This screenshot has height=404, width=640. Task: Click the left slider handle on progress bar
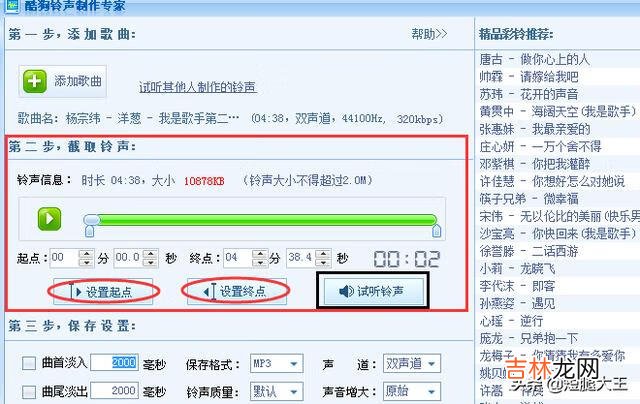click(x=91, y=219)
